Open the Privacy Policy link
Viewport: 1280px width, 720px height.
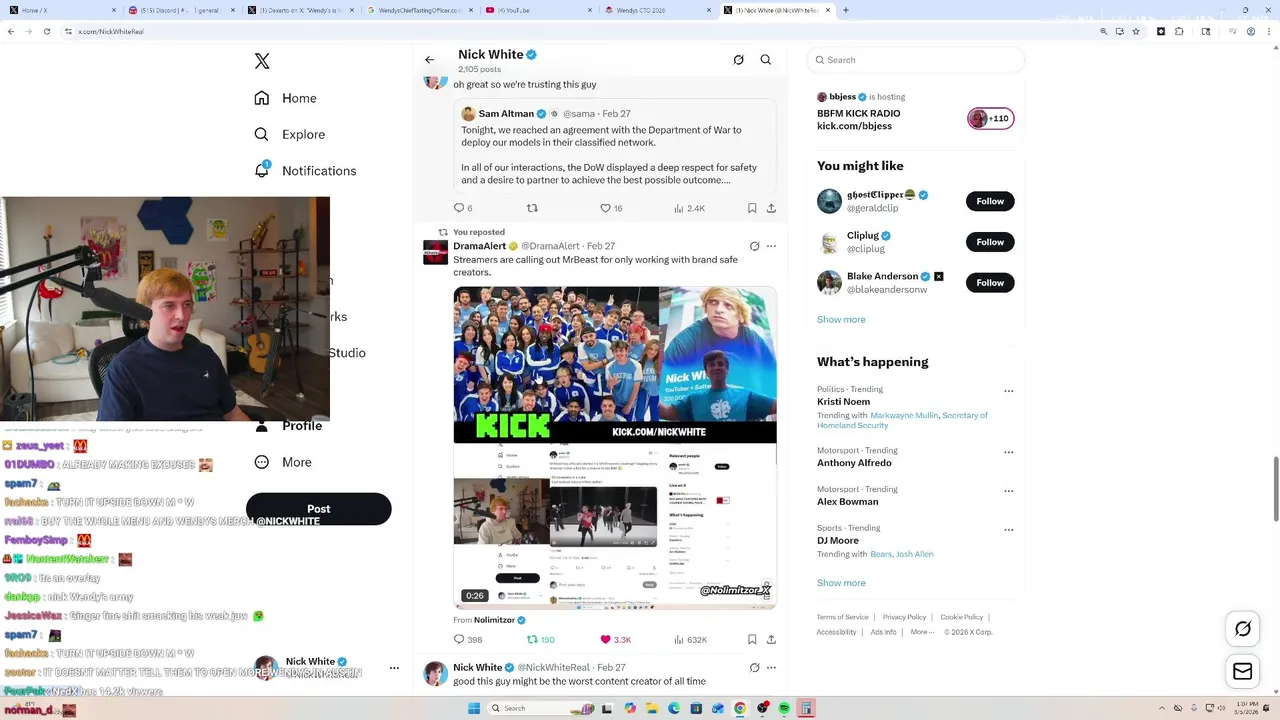(x=904, y=617)
